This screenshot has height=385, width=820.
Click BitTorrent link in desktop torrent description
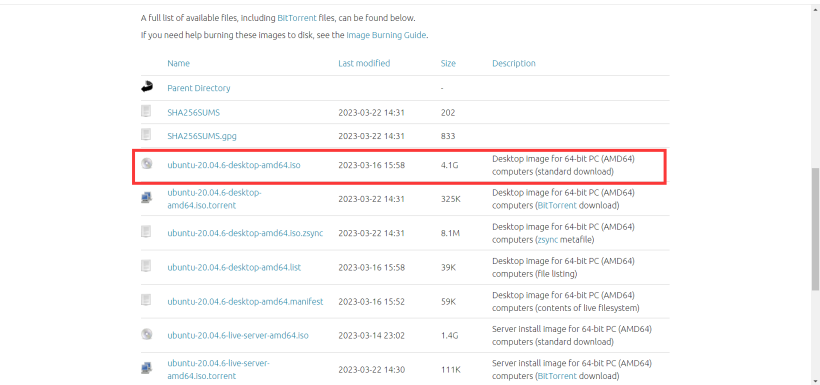point(557,206)
